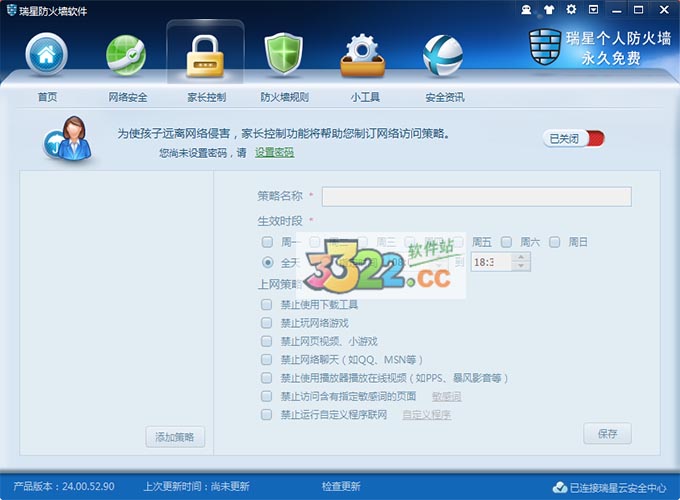Open the security news globe icon
Viewport: 680px width, 500px height.
click(443, 56)
